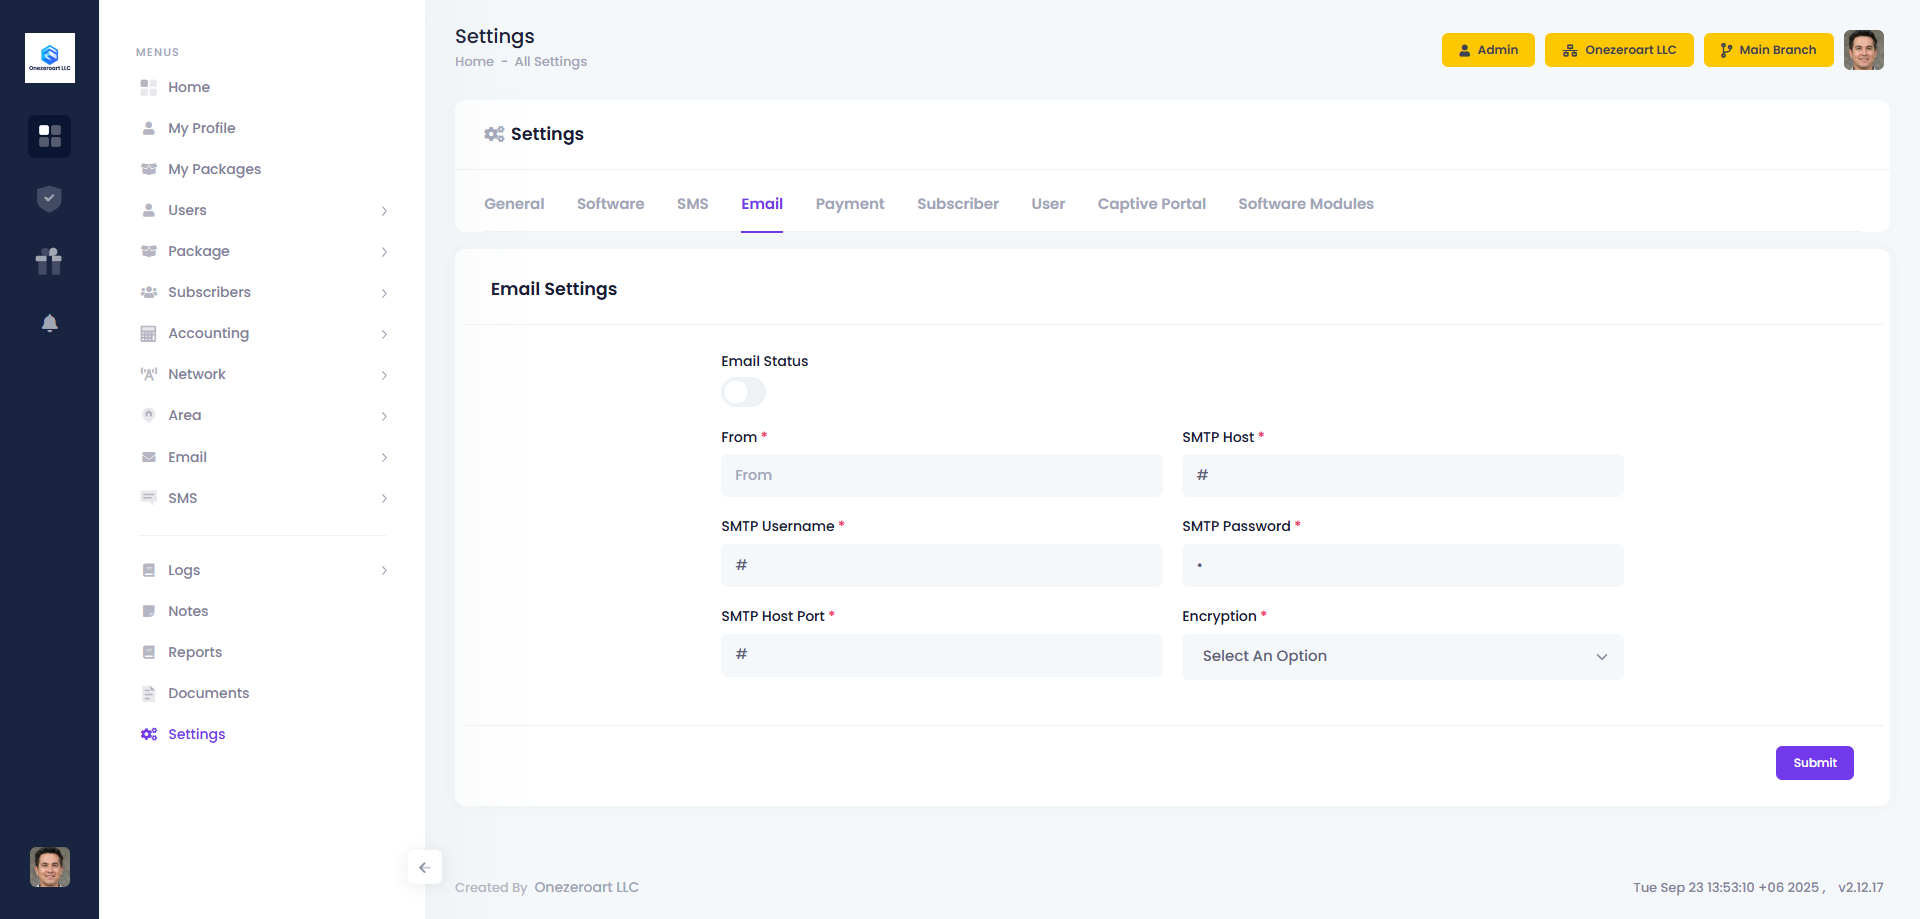The height and width of the screenshot is (919, 1920).
Task: Open the shield checkmark icon in sidebar
Action: click(49, 199)
